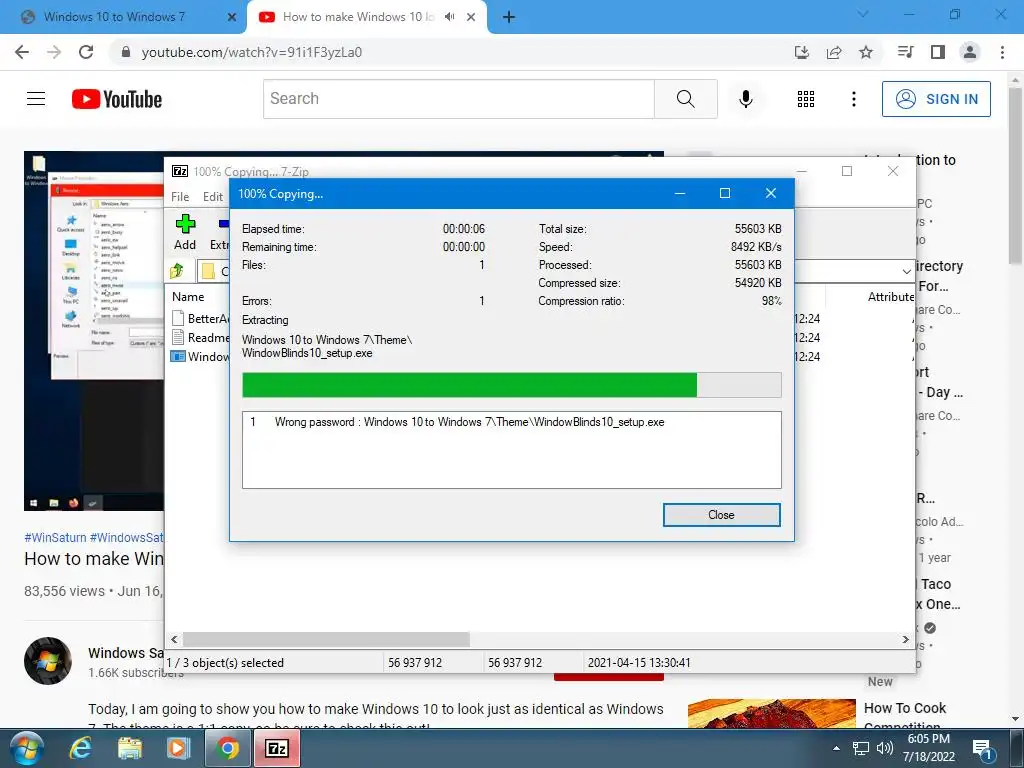Share this page from the address bar
Screen dimensions: 1024x768
[834, 52]
